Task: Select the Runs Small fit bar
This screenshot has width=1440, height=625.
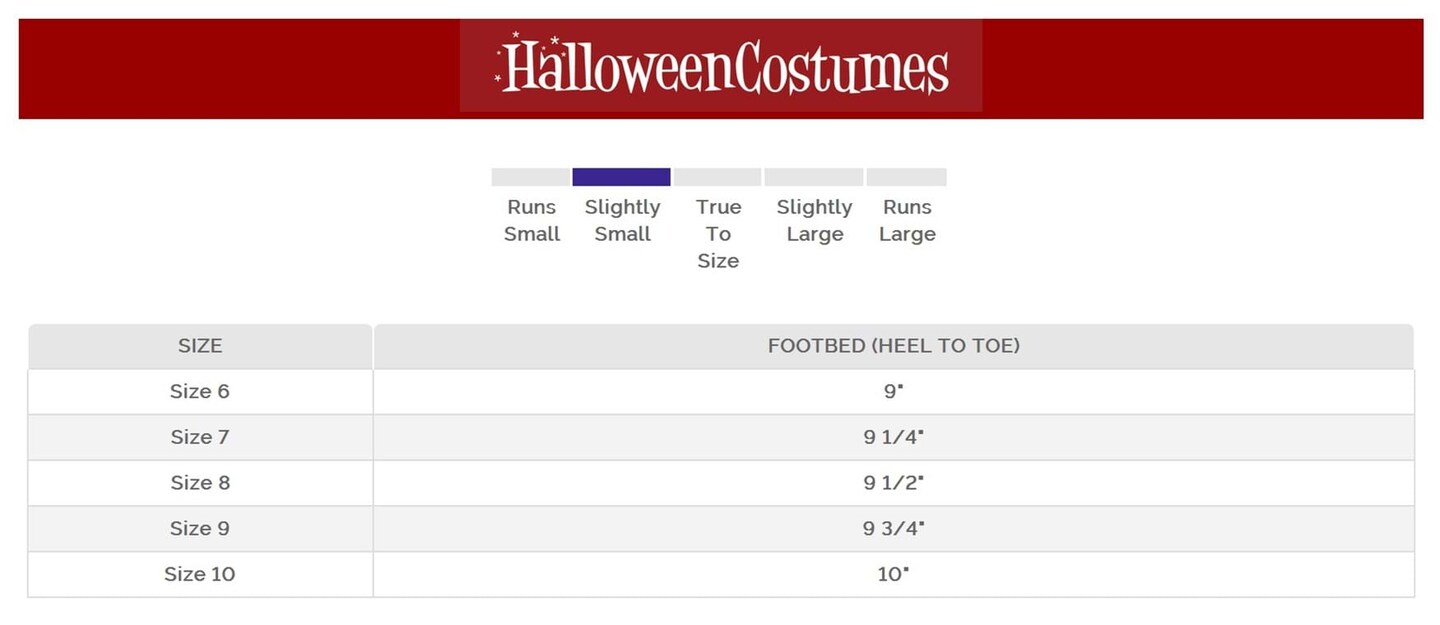Action: 530,177
